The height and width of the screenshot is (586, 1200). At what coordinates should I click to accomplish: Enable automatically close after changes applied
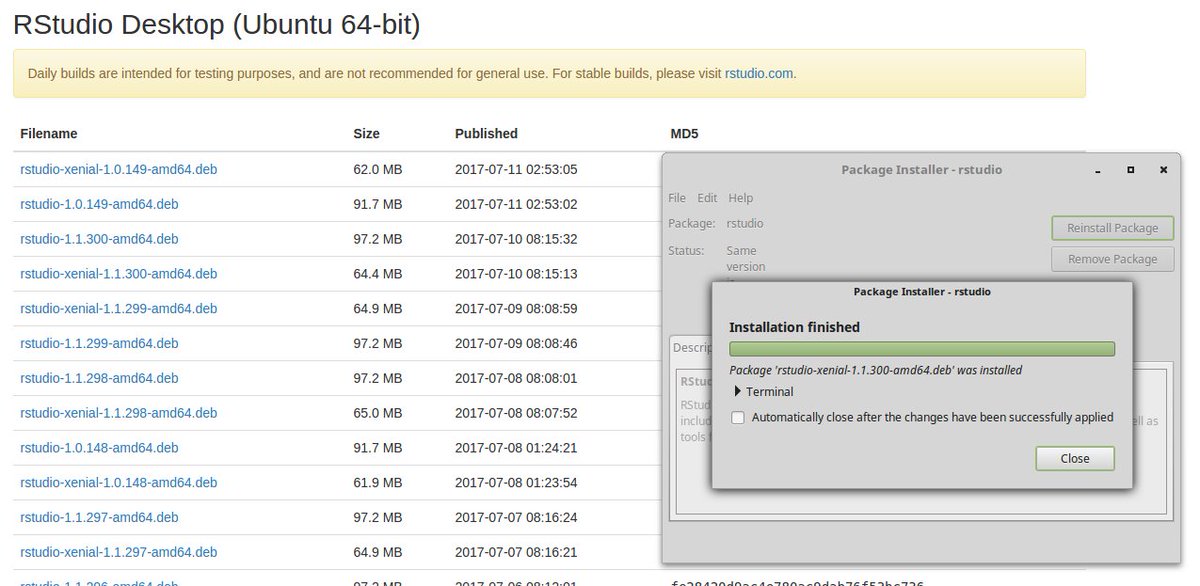738,418
